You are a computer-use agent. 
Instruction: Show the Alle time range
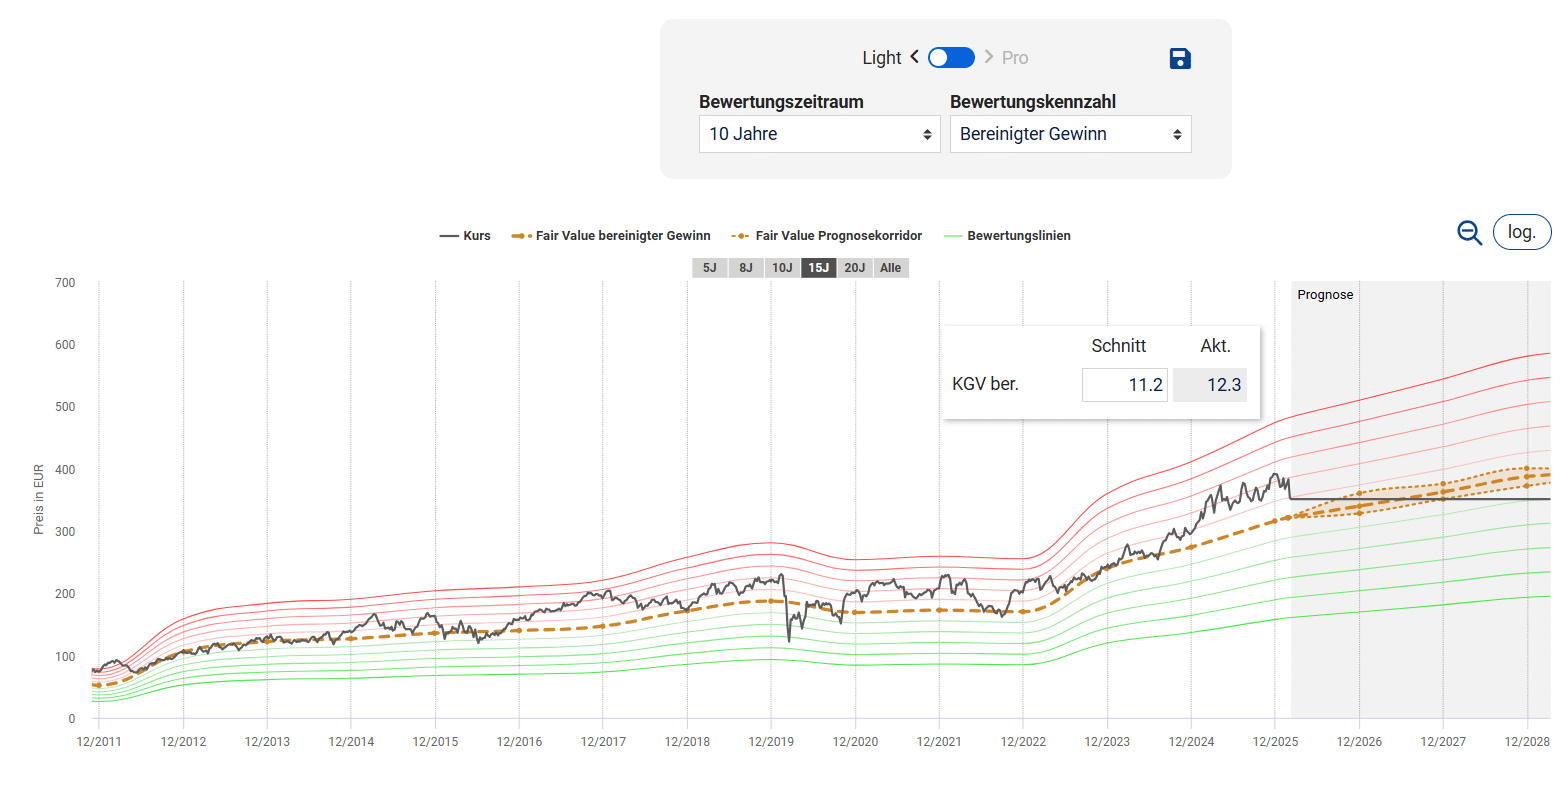pos(890,268)
